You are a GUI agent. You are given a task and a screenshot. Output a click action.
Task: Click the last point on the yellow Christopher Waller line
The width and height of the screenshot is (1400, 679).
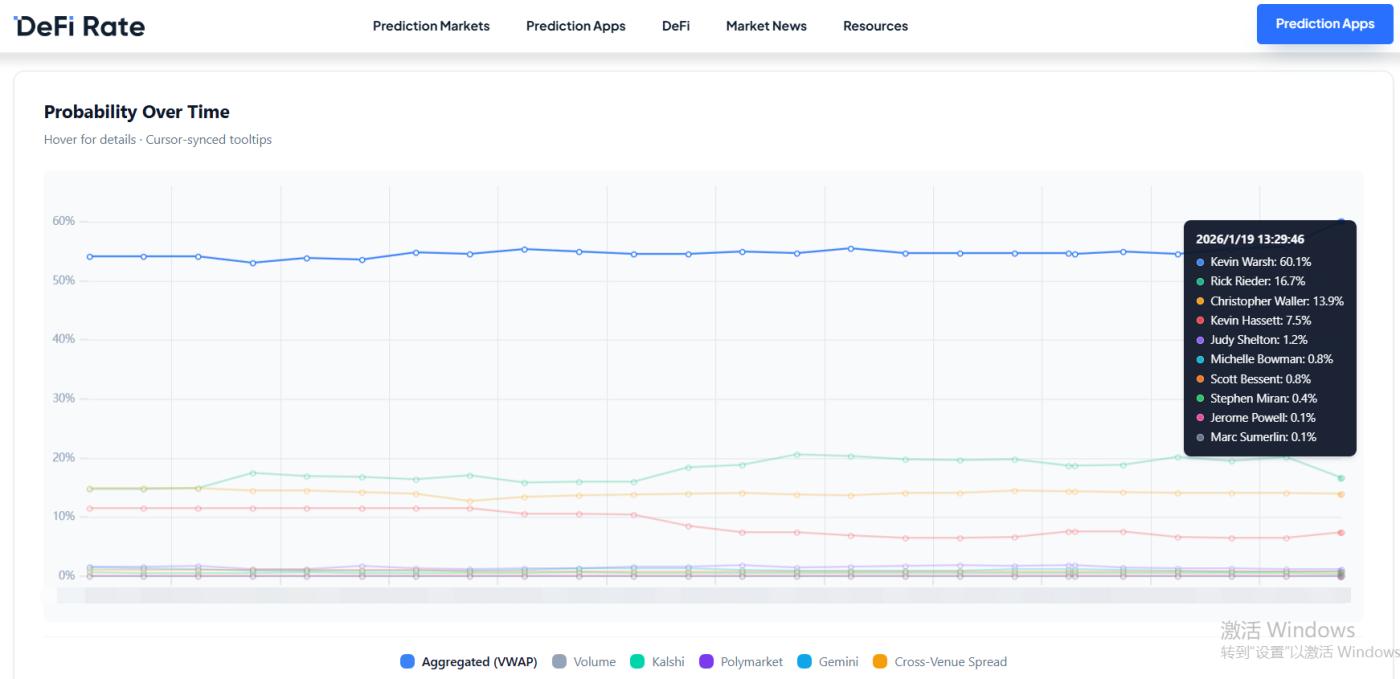click(1341, 494)
